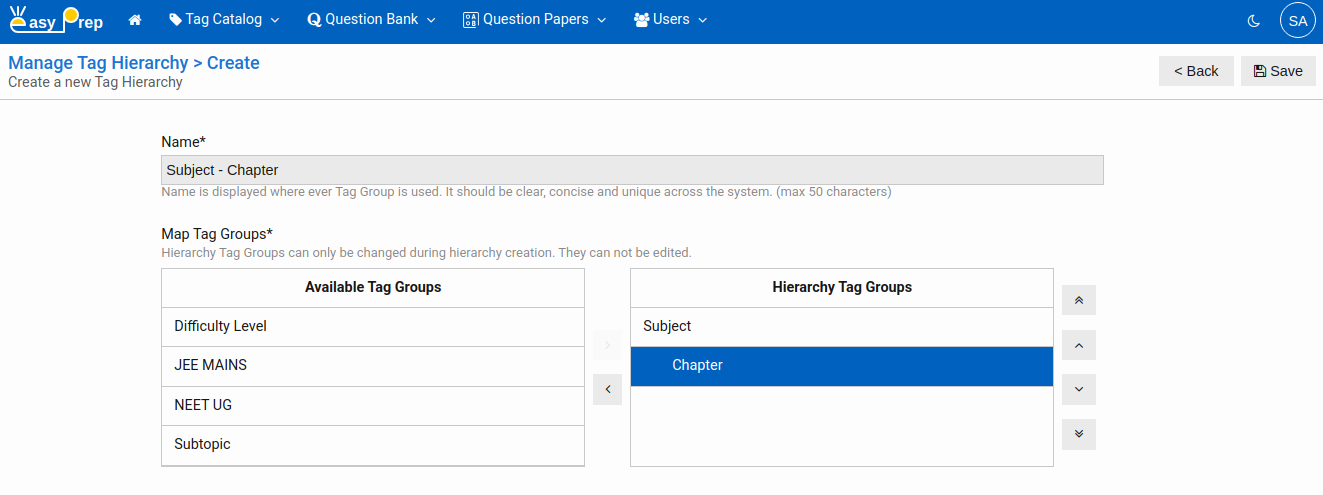Open the Question Bank menu

click(371, 19)
